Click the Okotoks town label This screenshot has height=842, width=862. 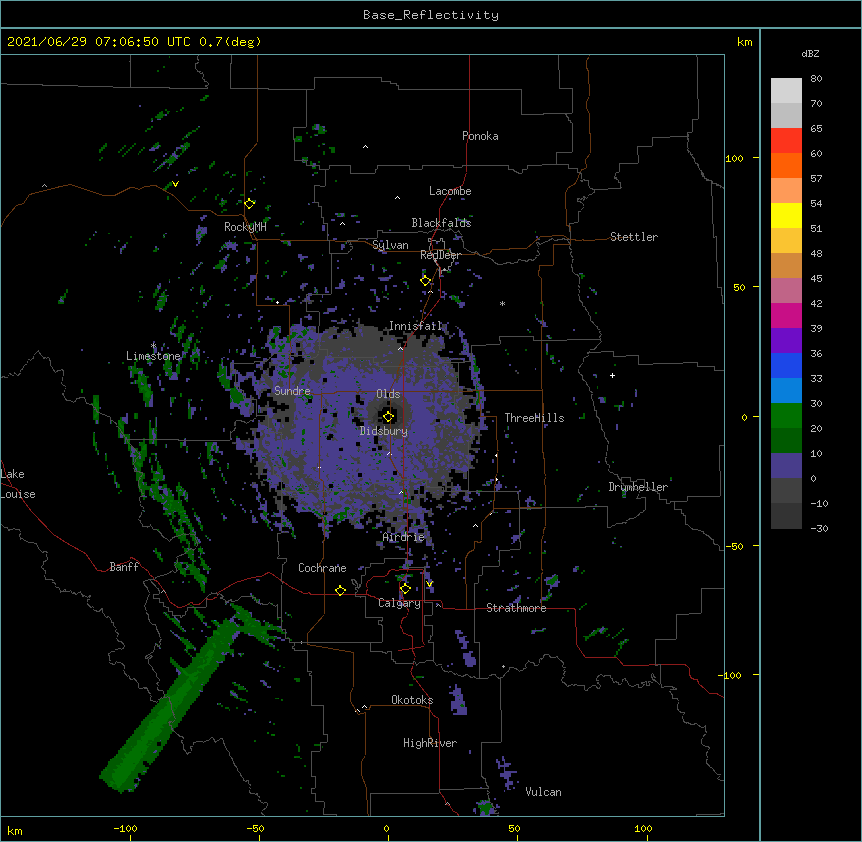pyautogui.click(x=412, y=700)
